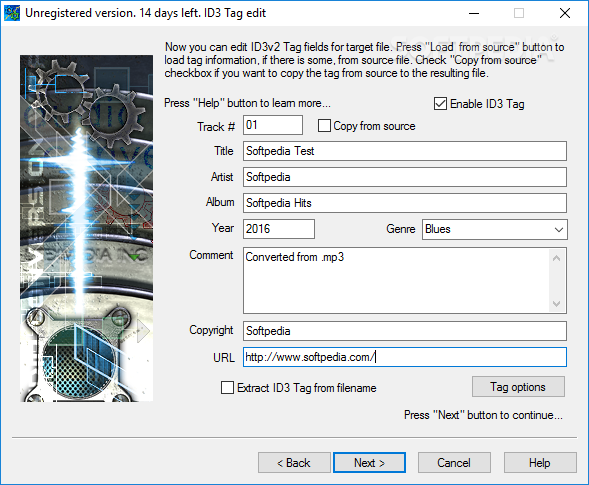Open the Genre dropdown showing Blues
Viewport: 589px width, 485px height.
[495, 229]
